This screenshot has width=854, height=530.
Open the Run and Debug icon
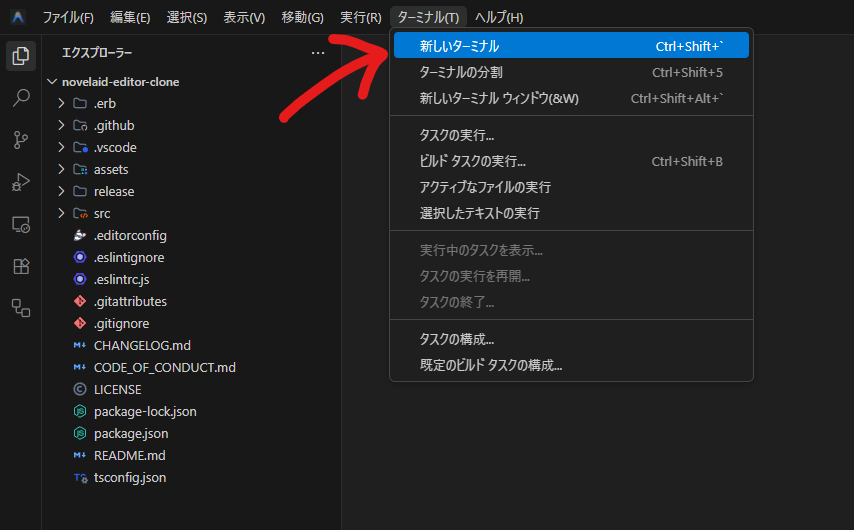20,182
